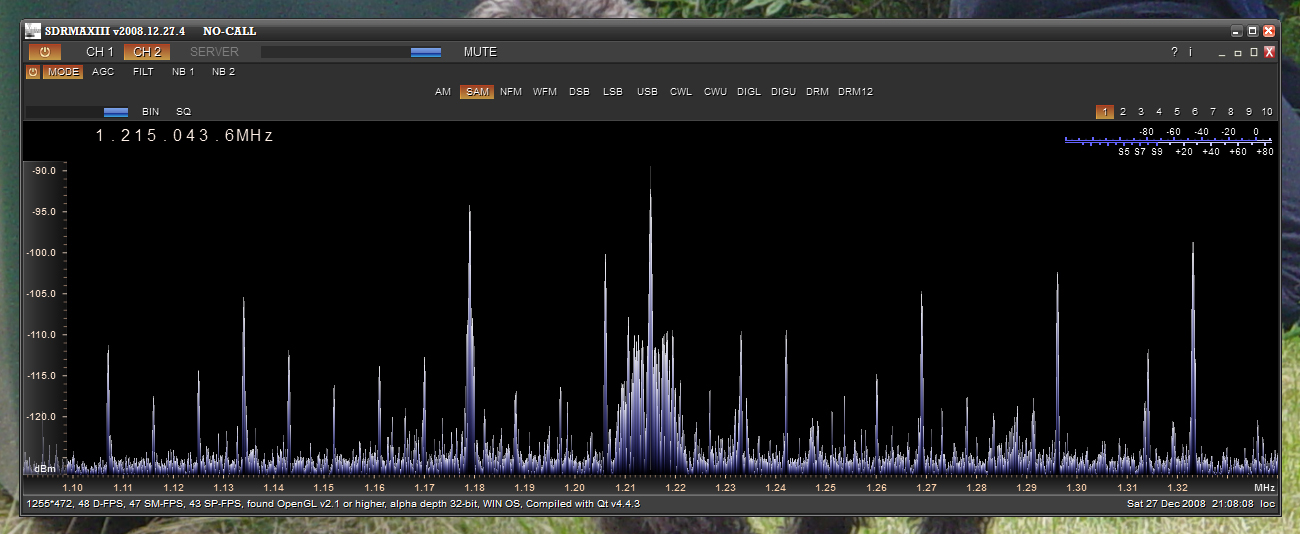Viewport: 1300px width, 534px height.
Task: Choose the DRM12 mode button
Action: (855, 92)
